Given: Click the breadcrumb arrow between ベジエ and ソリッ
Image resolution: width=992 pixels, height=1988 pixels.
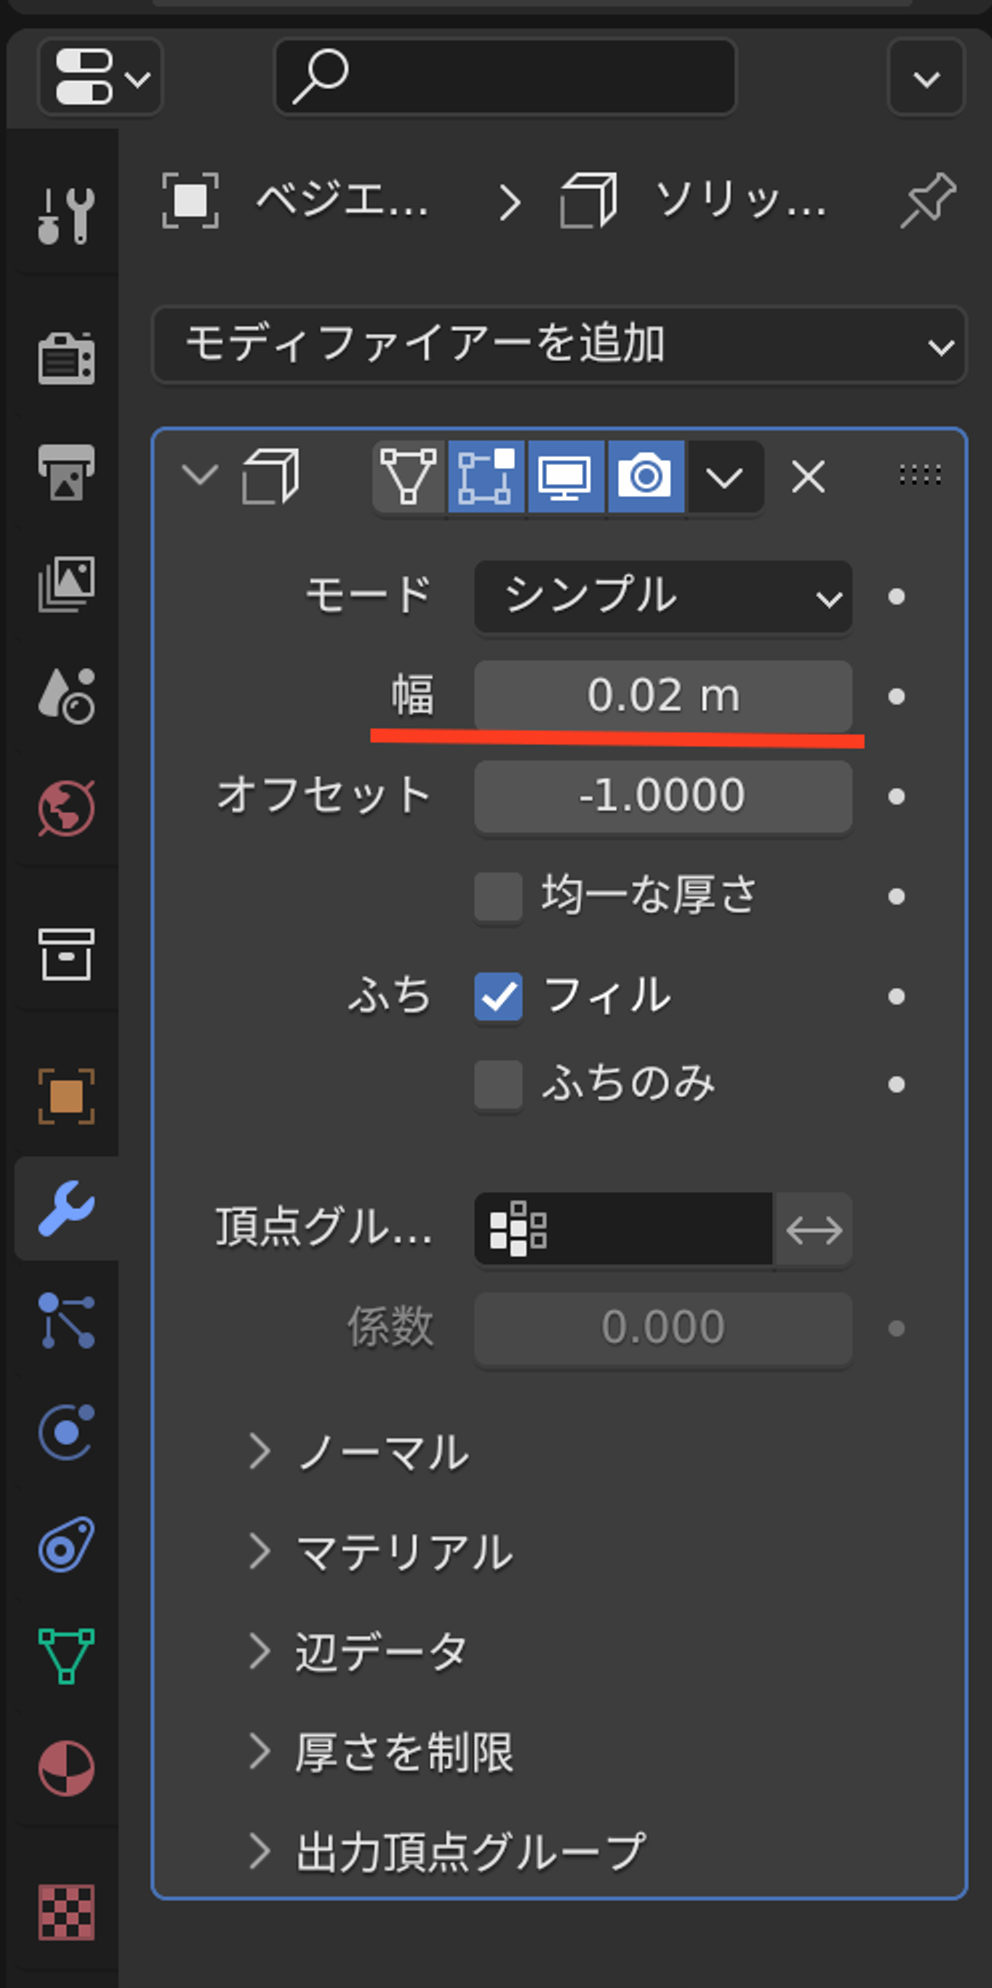Looking at the screenshot, I should pos(511,202).
